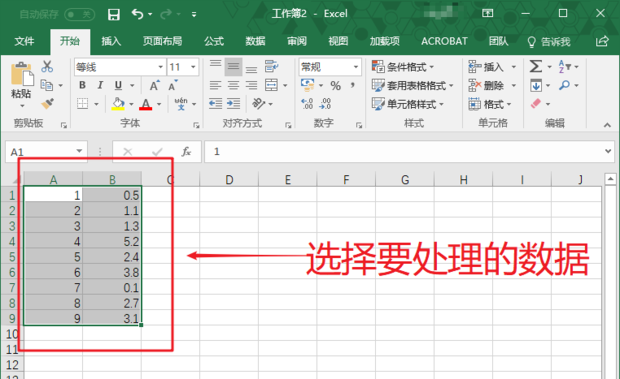
Task: Open the 公式 ribbon tab
Action: pyautogui.click(x=214, y=41)
